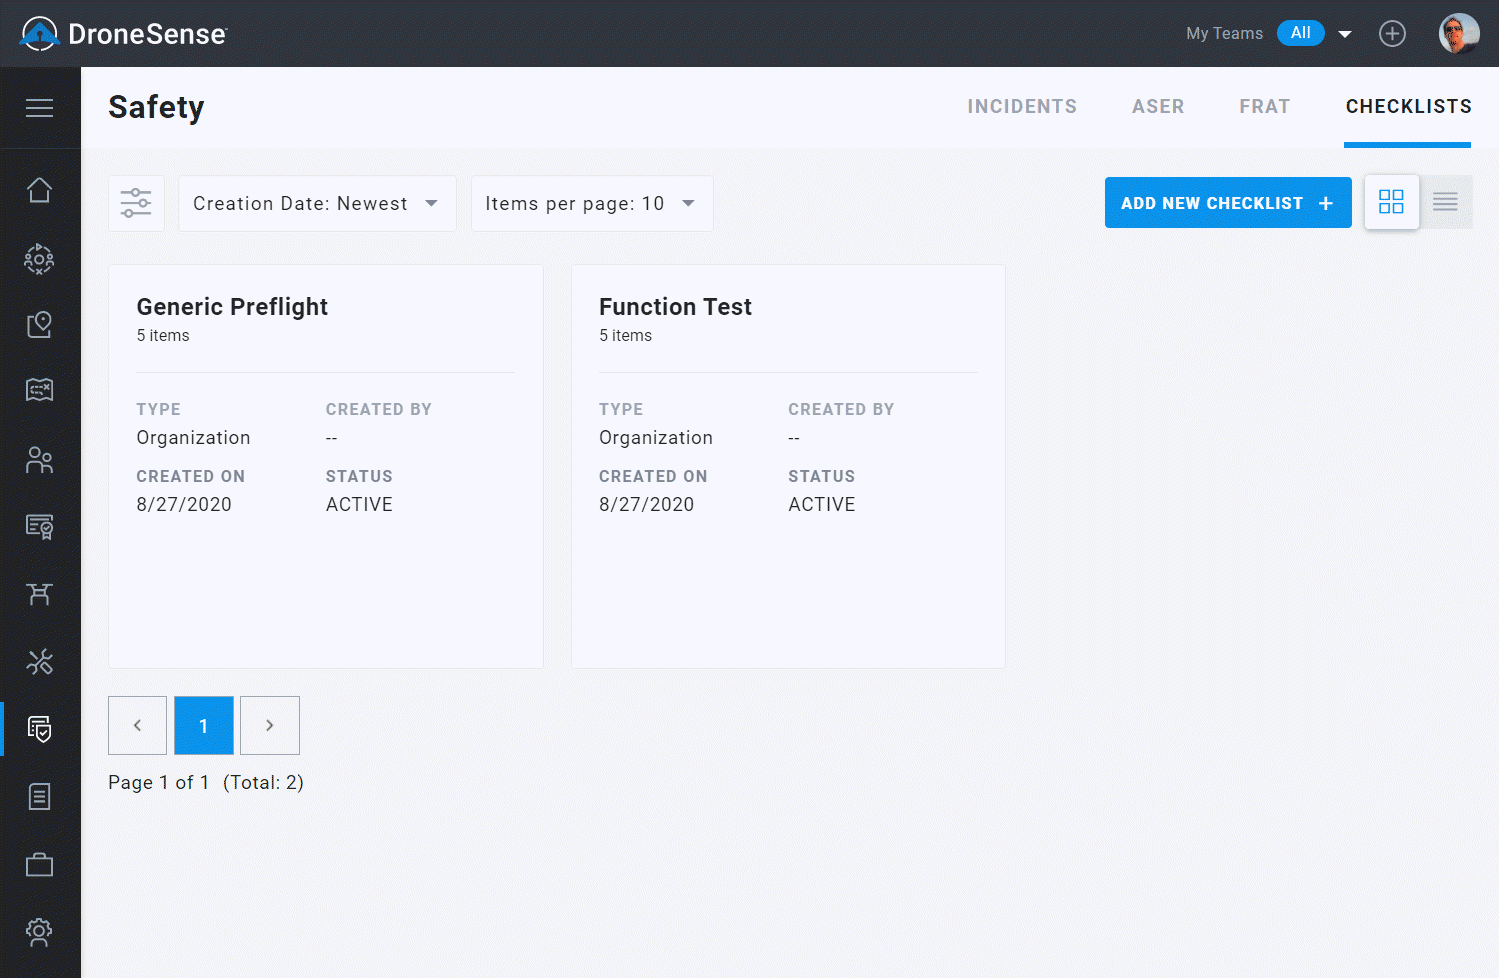Open the hamburger menu in sidebar
The width and height of the screenshot is (1499, 978).
40,108
